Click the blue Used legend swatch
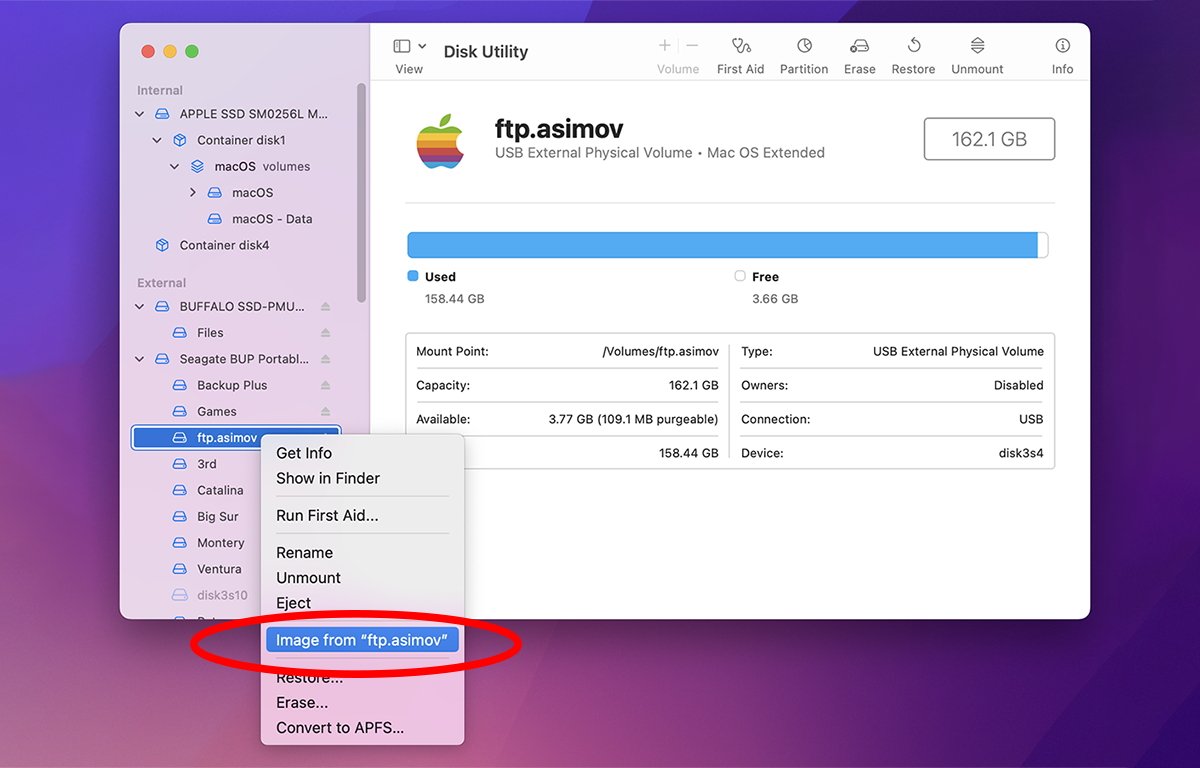The height and width of the screenshot is (768, 1200). (413, 276)
